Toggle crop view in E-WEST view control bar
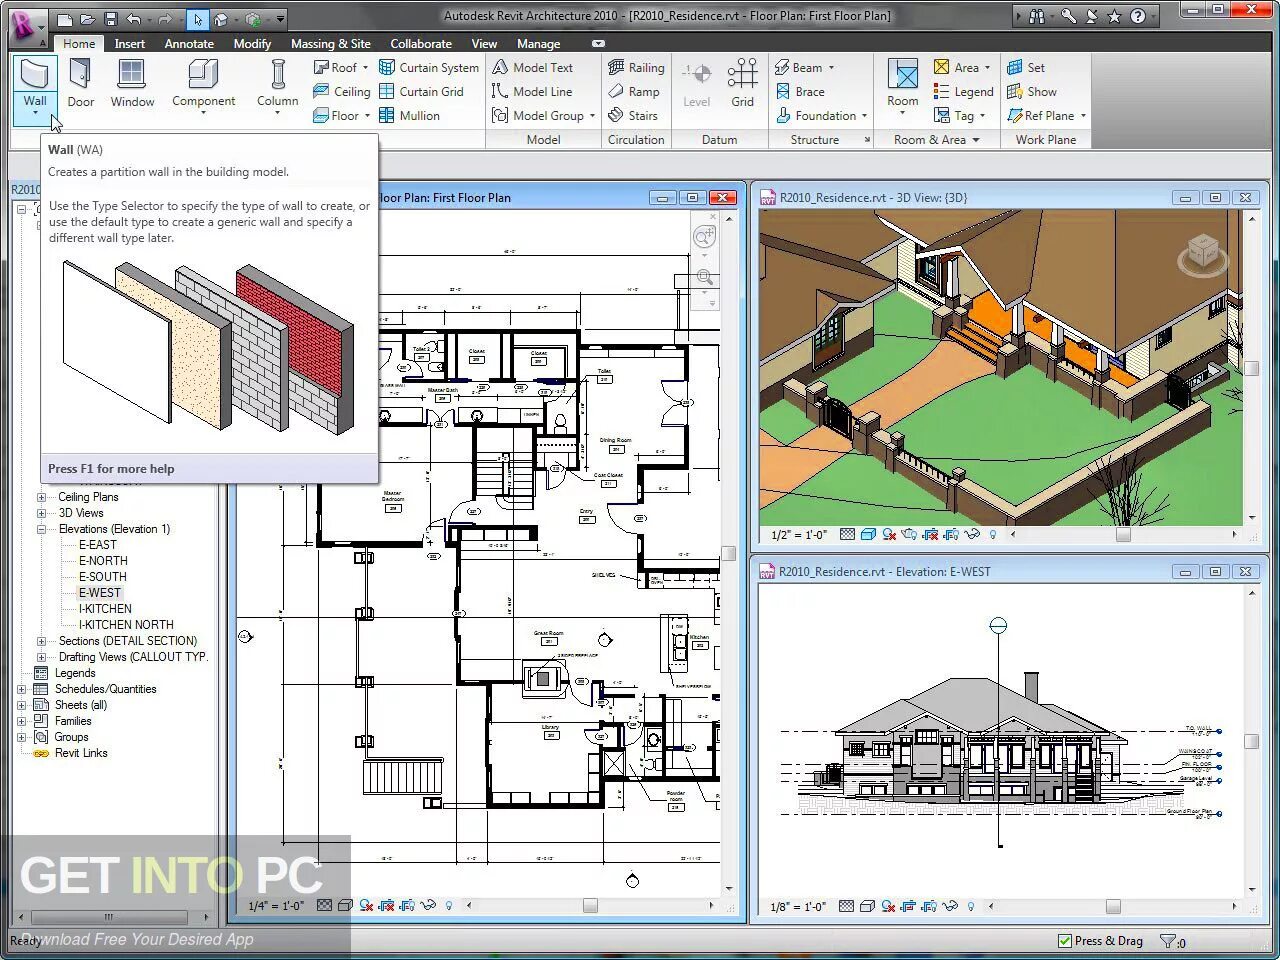Image resolution: width=1280 pixels, height=960 pixels. coord(908,906)
